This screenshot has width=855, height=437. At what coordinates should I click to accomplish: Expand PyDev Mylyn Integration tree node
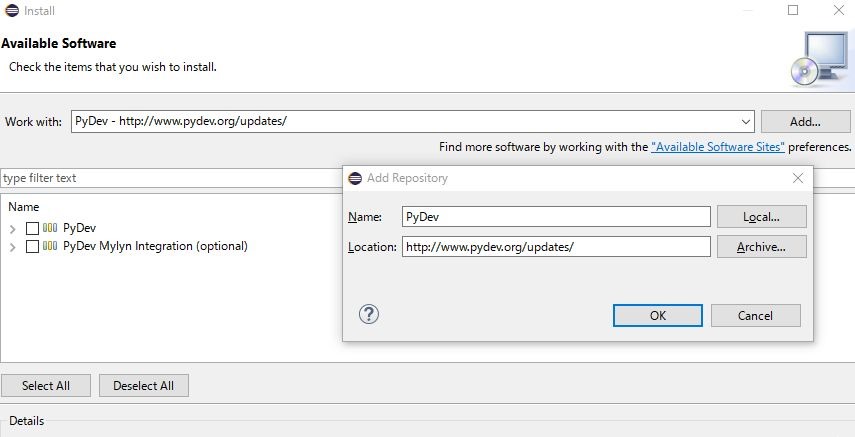(13, 246)
